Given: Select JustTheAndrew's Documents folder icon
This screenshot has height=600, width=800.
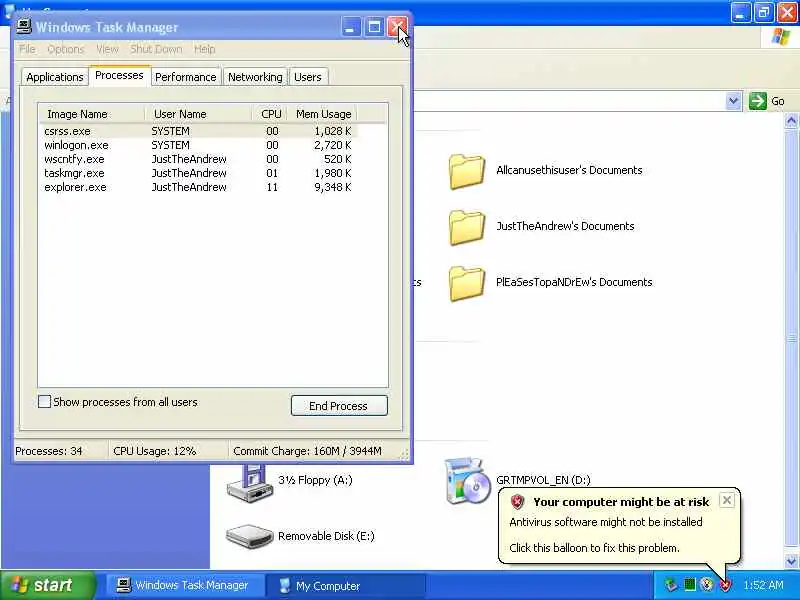Looking at the screenshot, I should point(466,228).
